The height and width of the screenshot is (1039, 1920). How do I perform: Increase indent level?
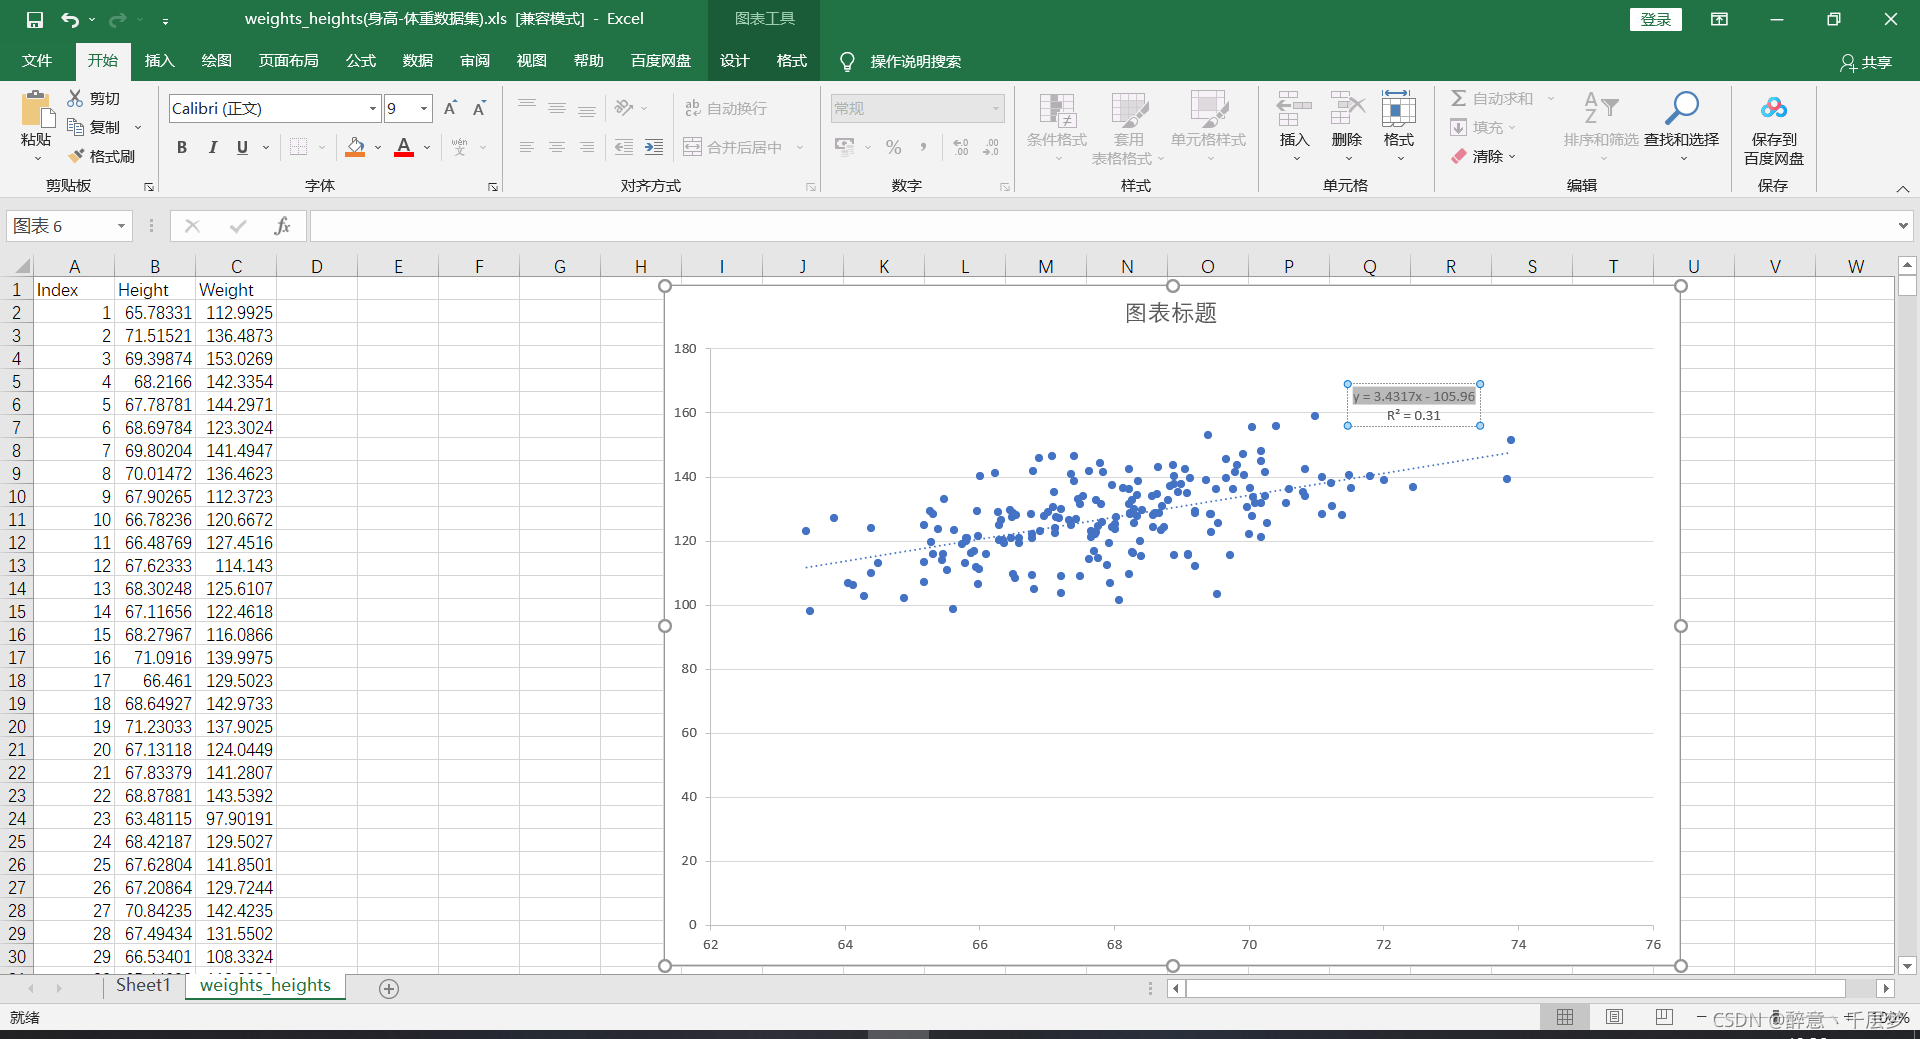[654, 147]
